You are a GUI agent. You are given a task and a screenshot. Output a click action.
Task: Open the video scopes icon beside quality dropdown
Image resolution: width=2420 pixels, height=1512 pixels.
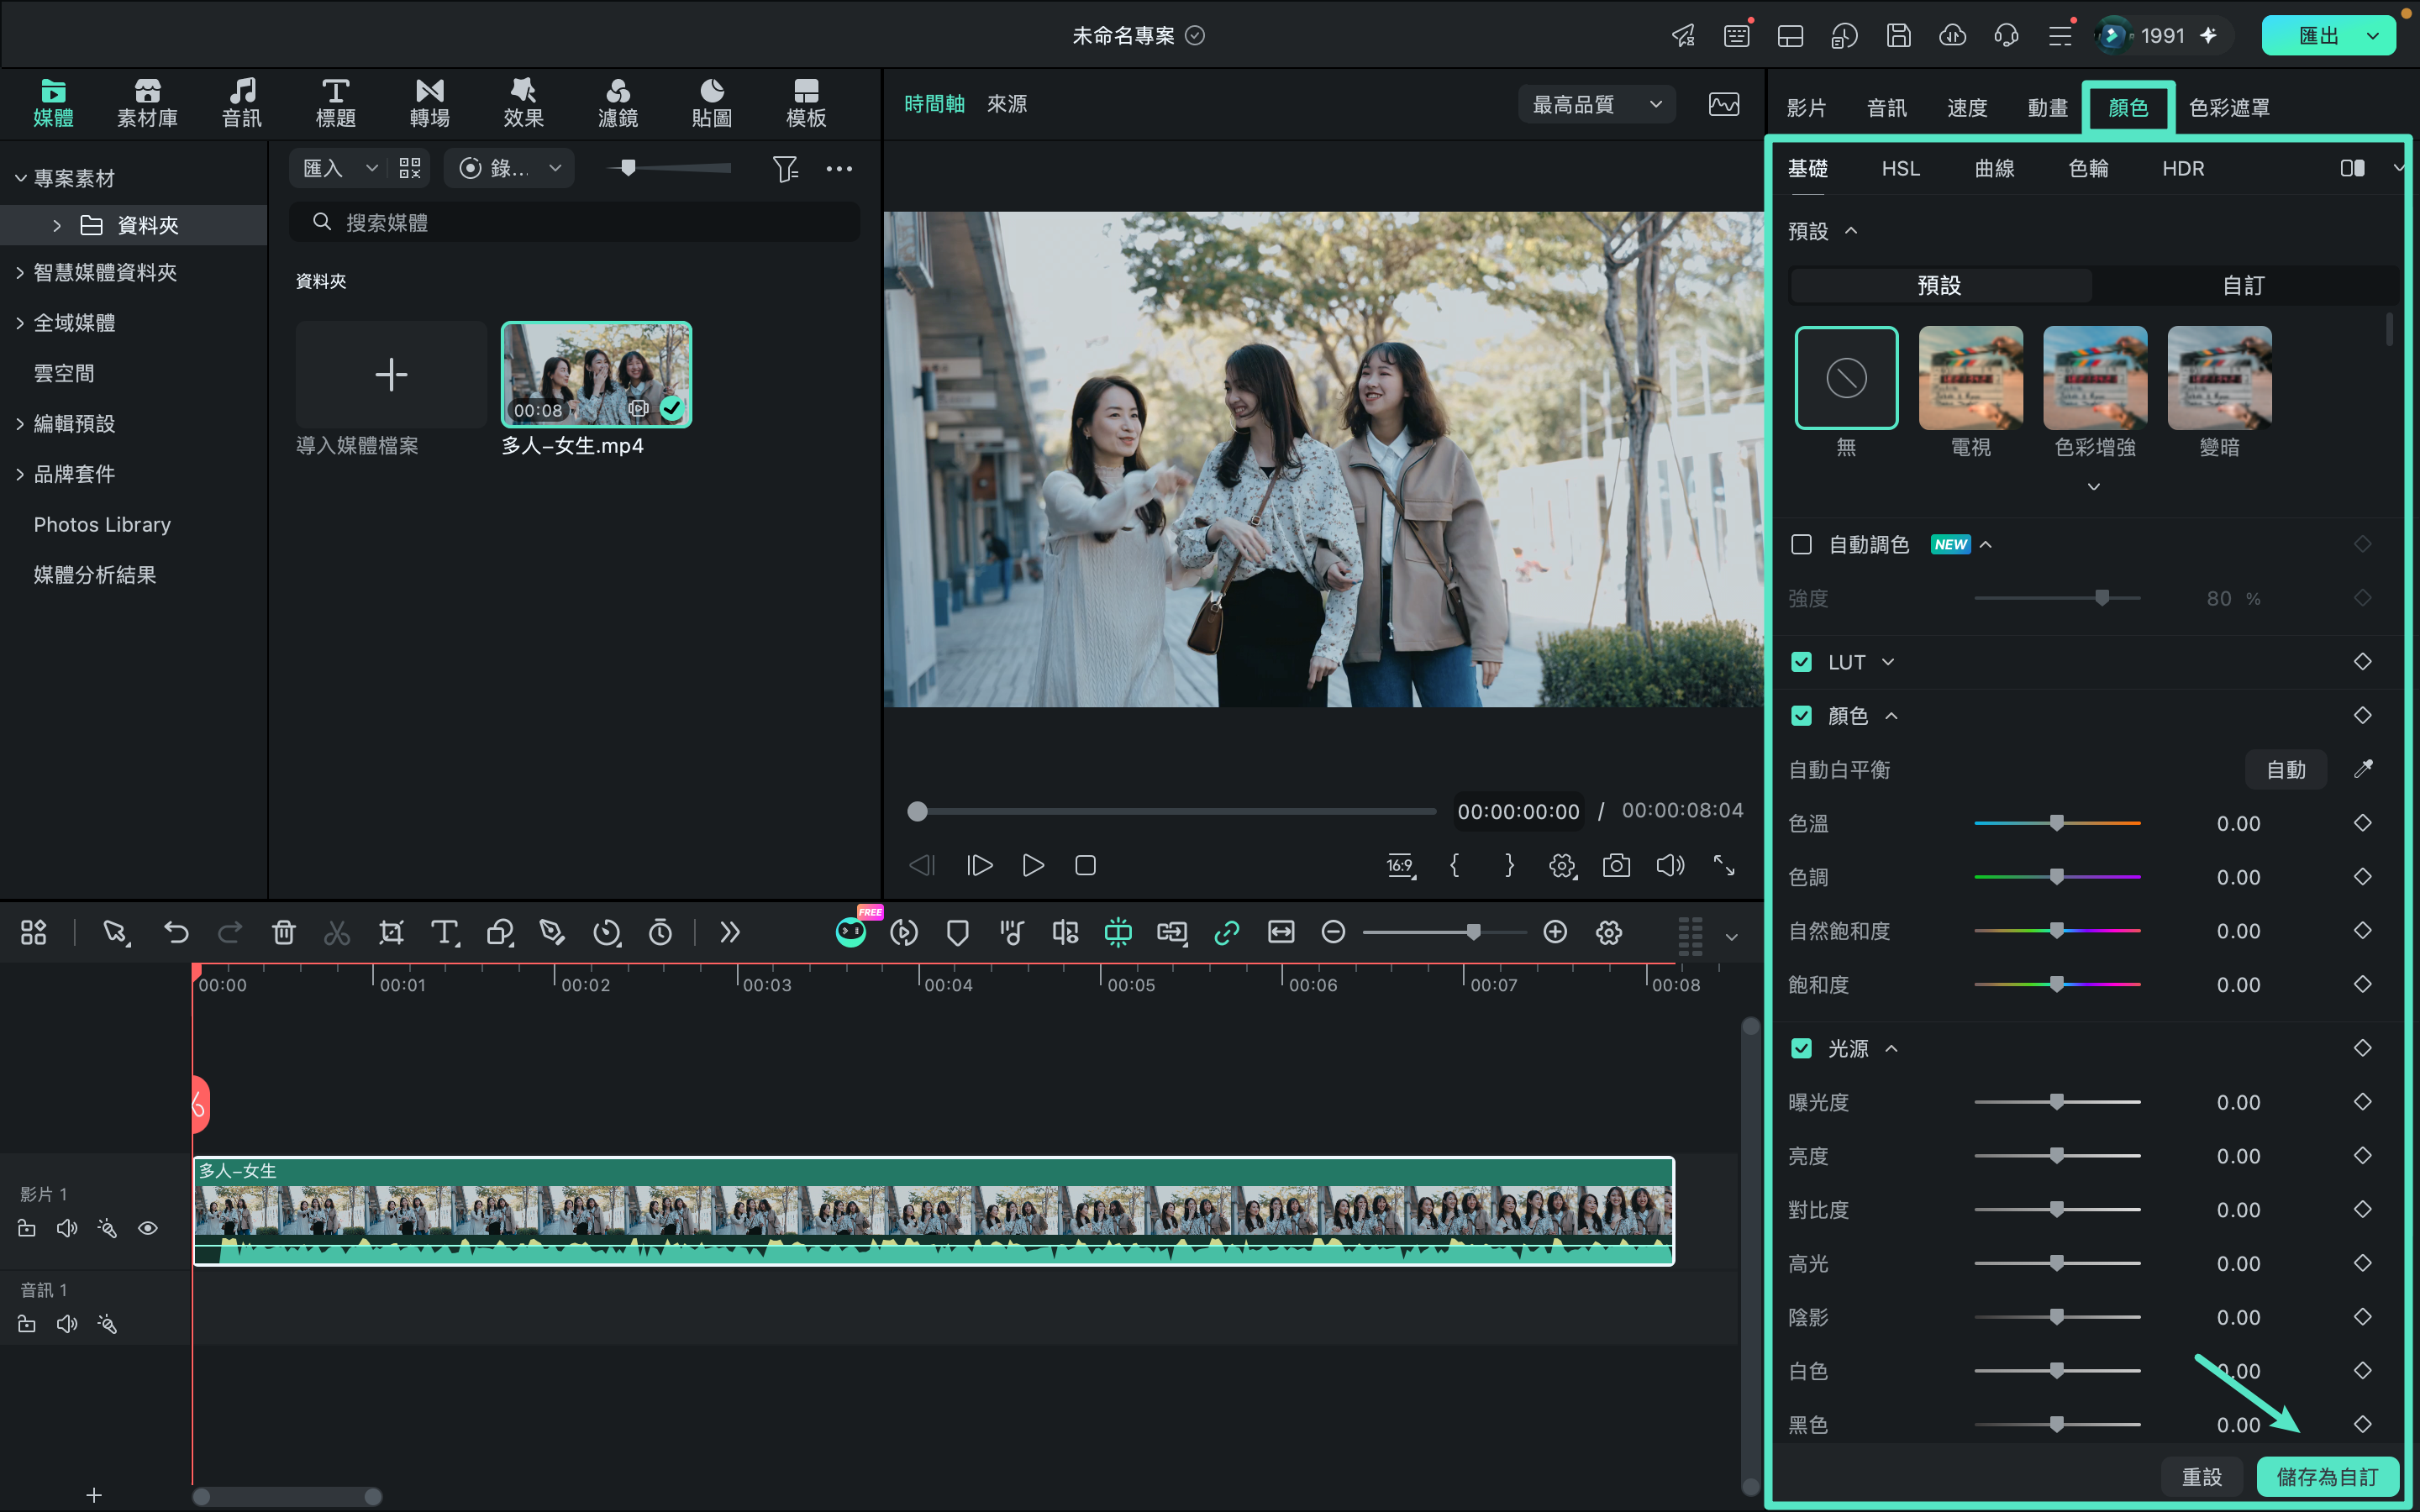1724,104
